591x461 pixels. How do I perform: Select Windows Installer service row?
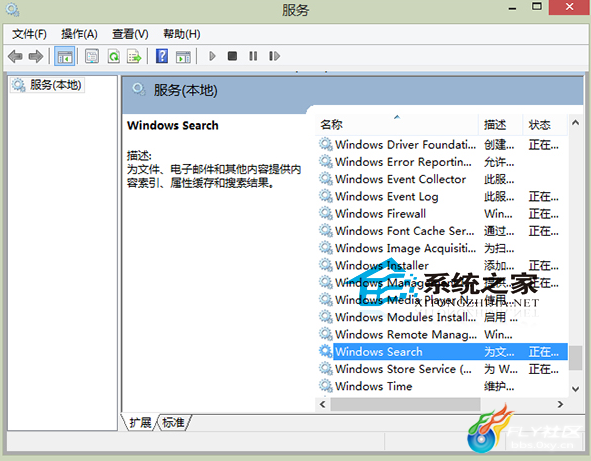(442, 266)
